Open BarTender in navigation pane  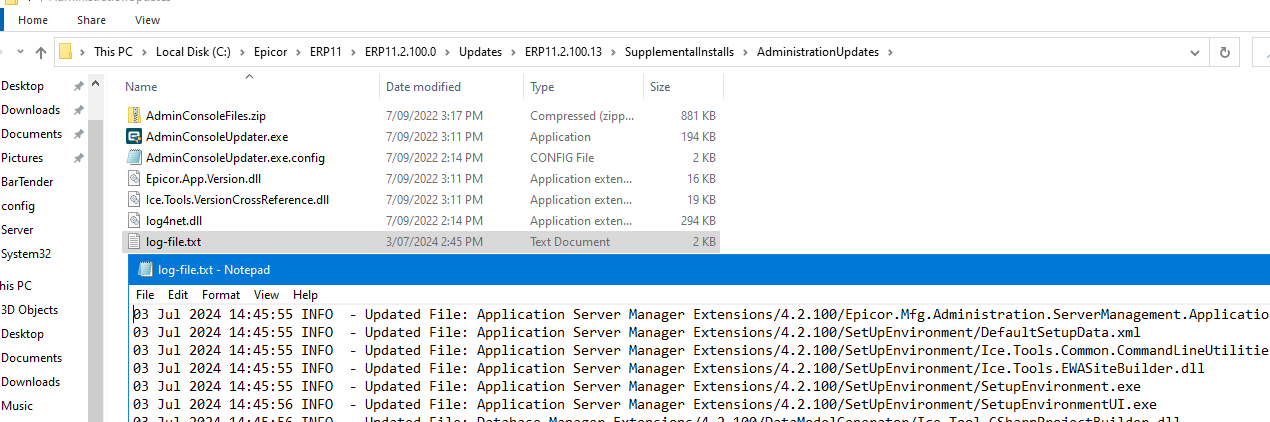pyautogui.click(x=27, y=182)
